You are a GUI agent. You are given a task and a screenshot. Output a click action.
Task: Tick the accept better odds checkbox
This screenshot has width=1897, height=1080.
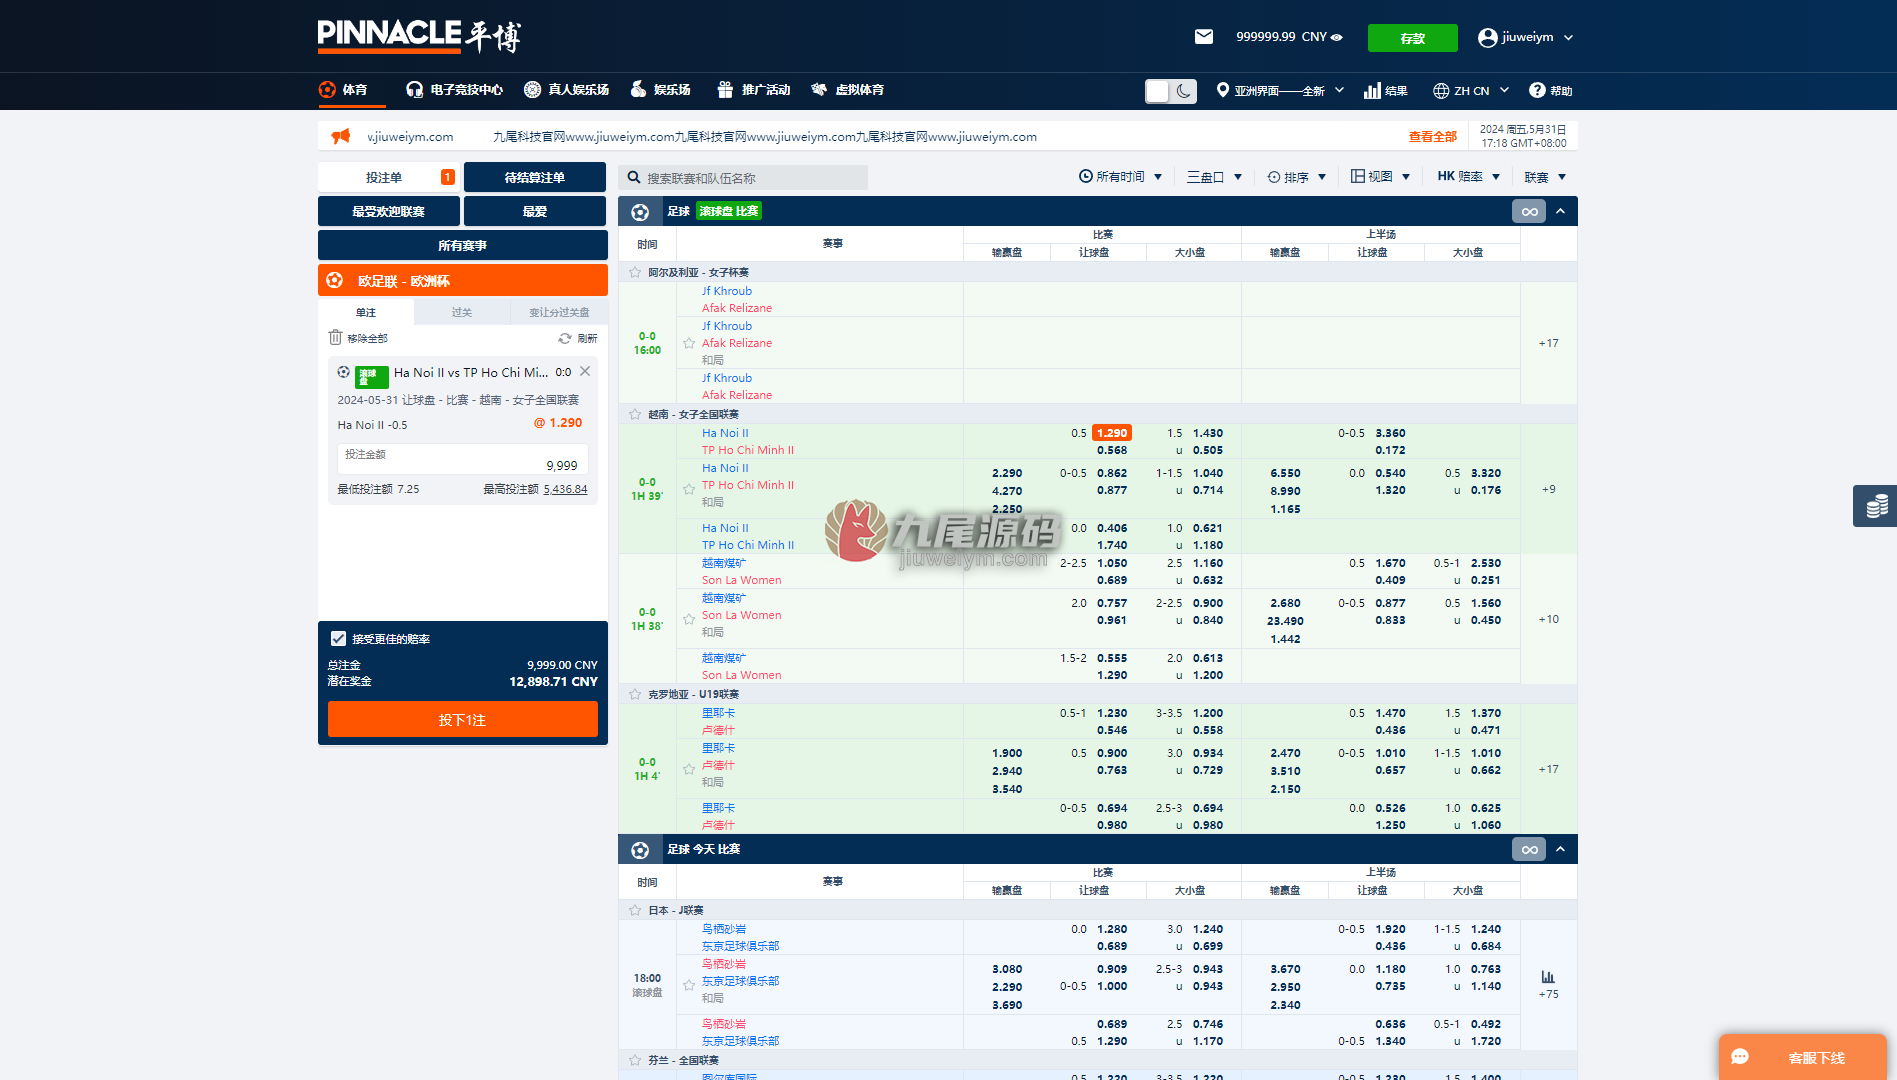(338, 638)
